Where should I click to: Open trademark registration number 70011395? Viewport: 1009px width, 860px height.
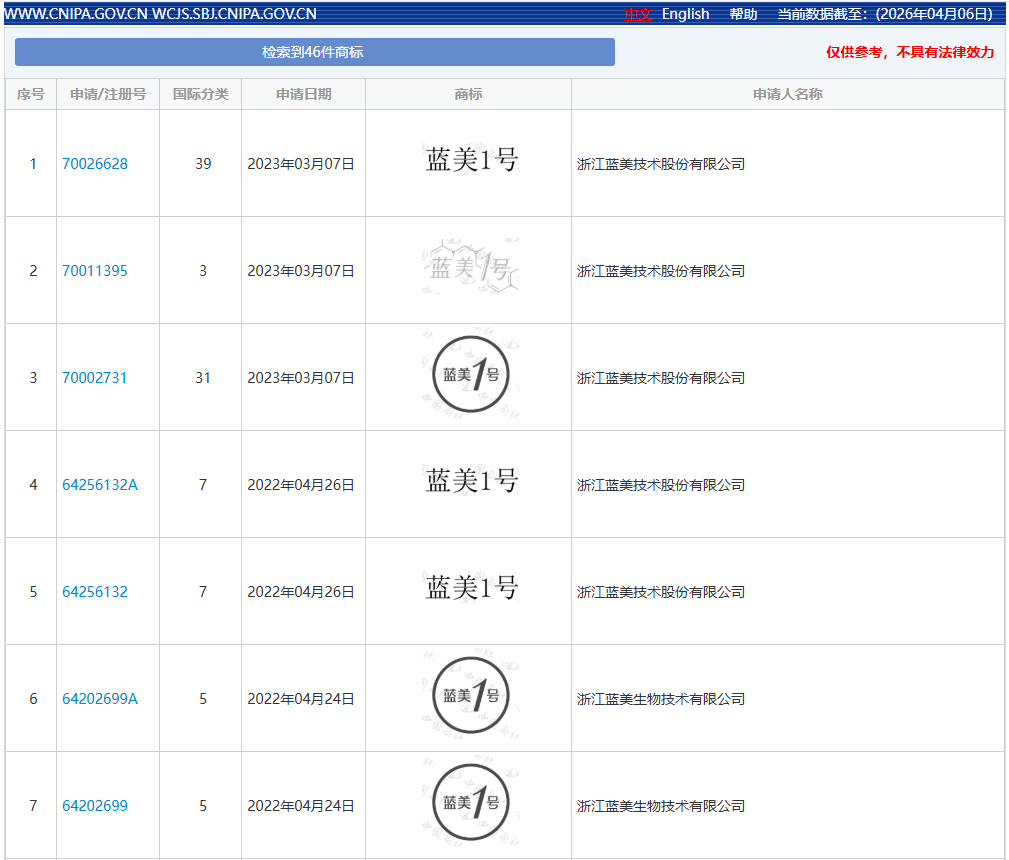point(95,270)
